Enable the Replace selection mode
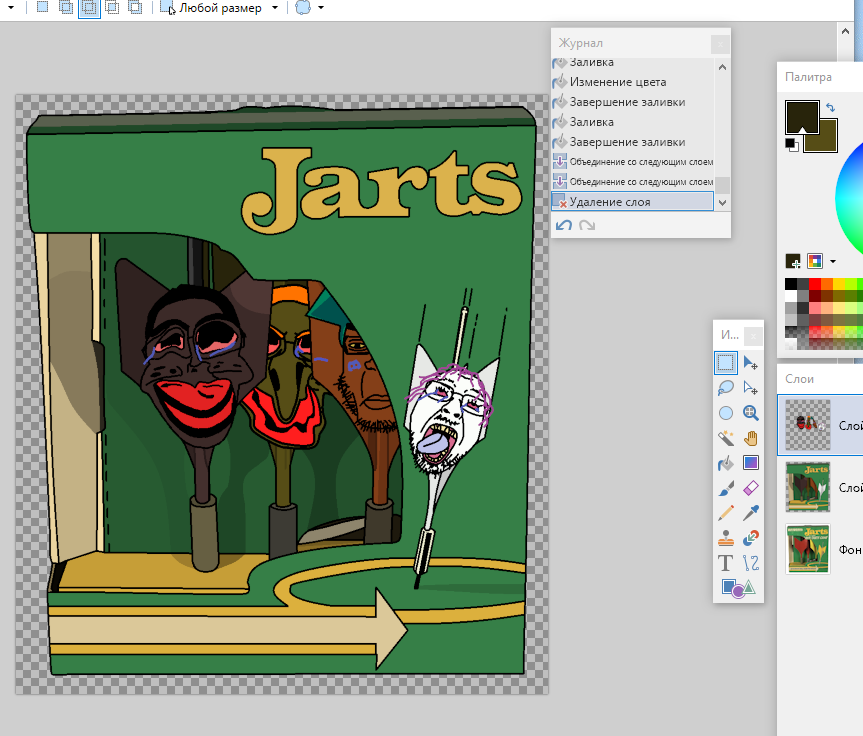Viewport: 863px width, 736px height. (42, 8)
